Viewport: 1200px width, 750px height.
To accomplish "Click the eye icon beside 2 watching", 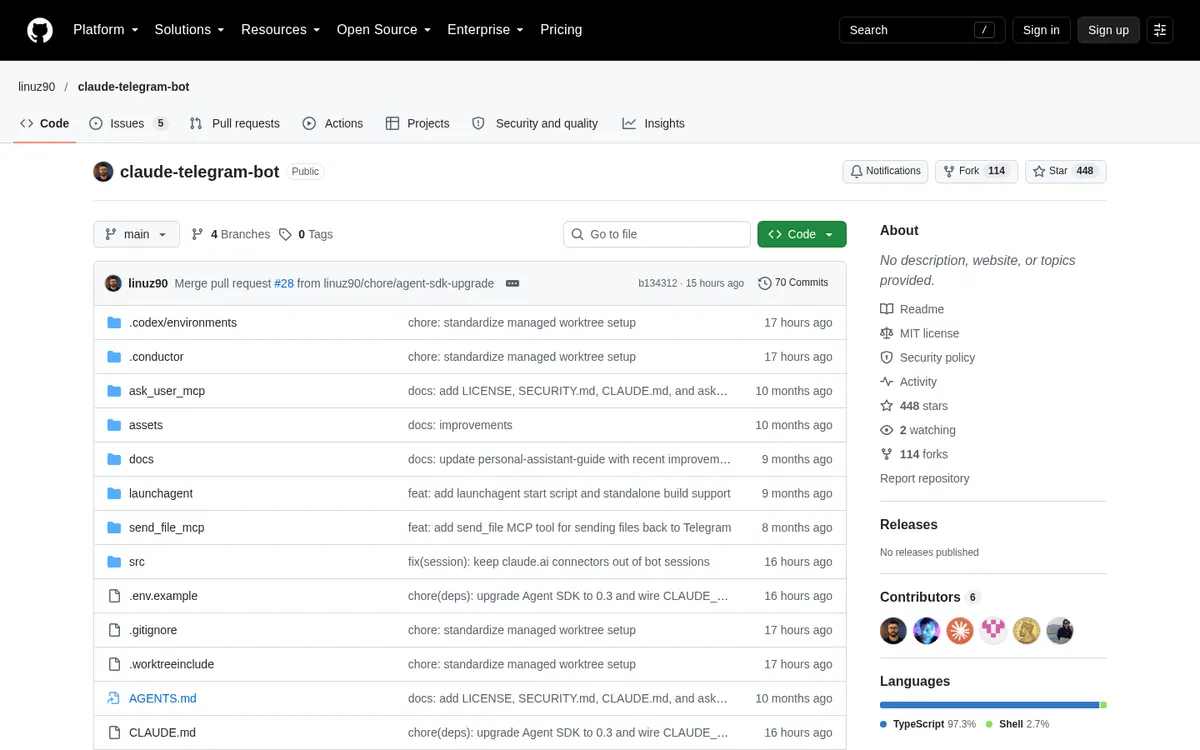I will [886, 430].
